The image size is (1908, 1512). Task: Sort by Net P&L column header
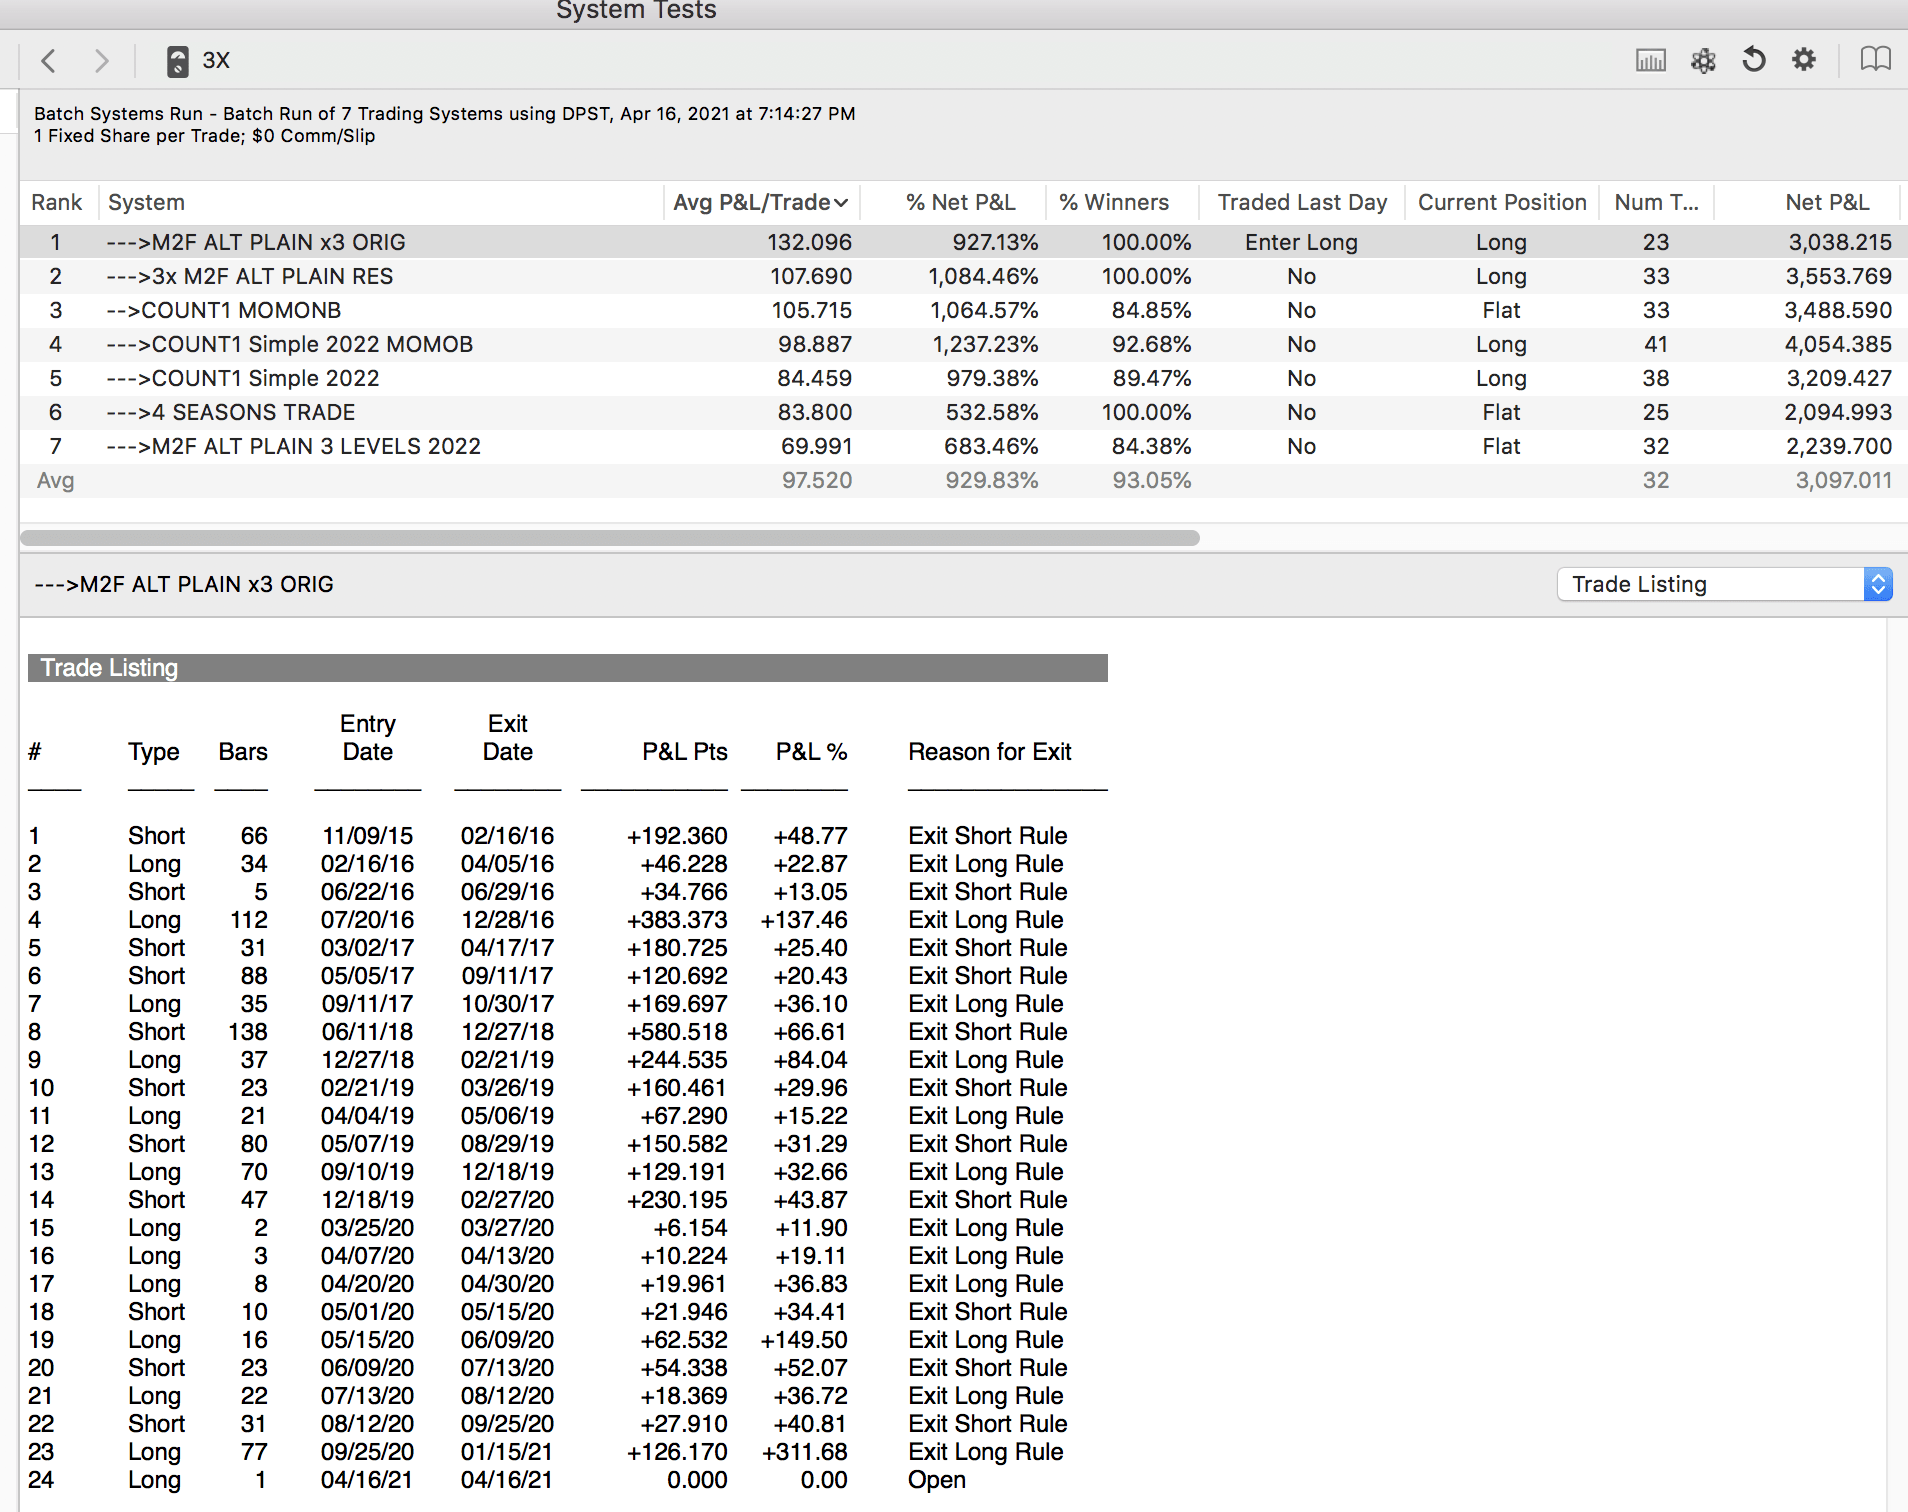1826,203
